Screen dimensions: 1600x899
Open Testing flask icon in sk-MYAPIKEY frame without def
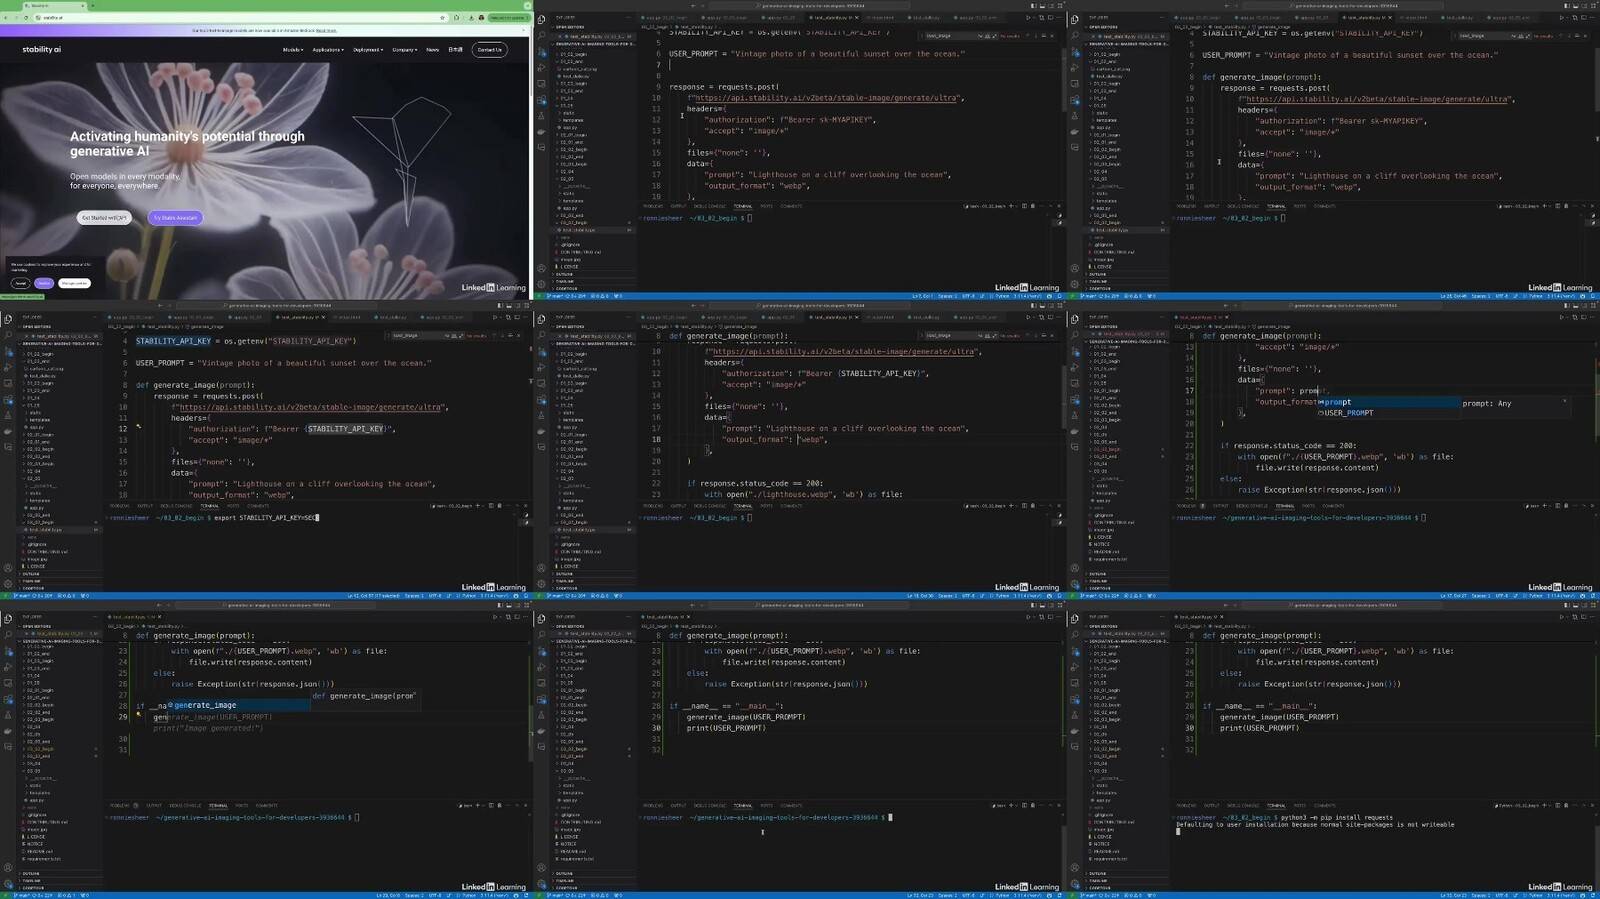(x=541, y=117)
